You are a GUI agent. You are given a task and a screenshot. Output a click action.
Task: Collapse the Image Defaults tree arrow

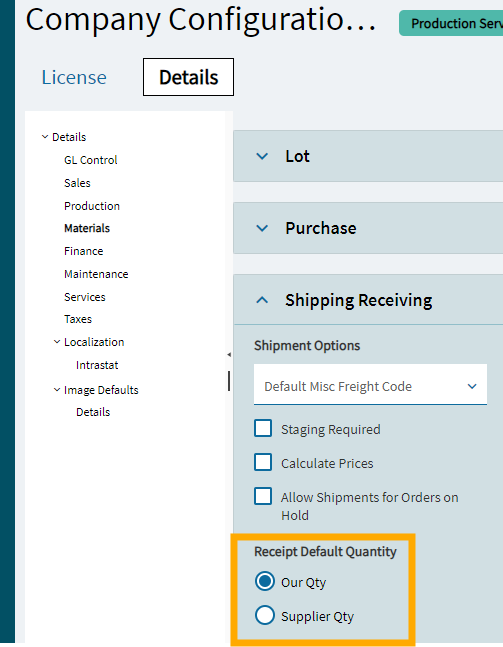57,390
